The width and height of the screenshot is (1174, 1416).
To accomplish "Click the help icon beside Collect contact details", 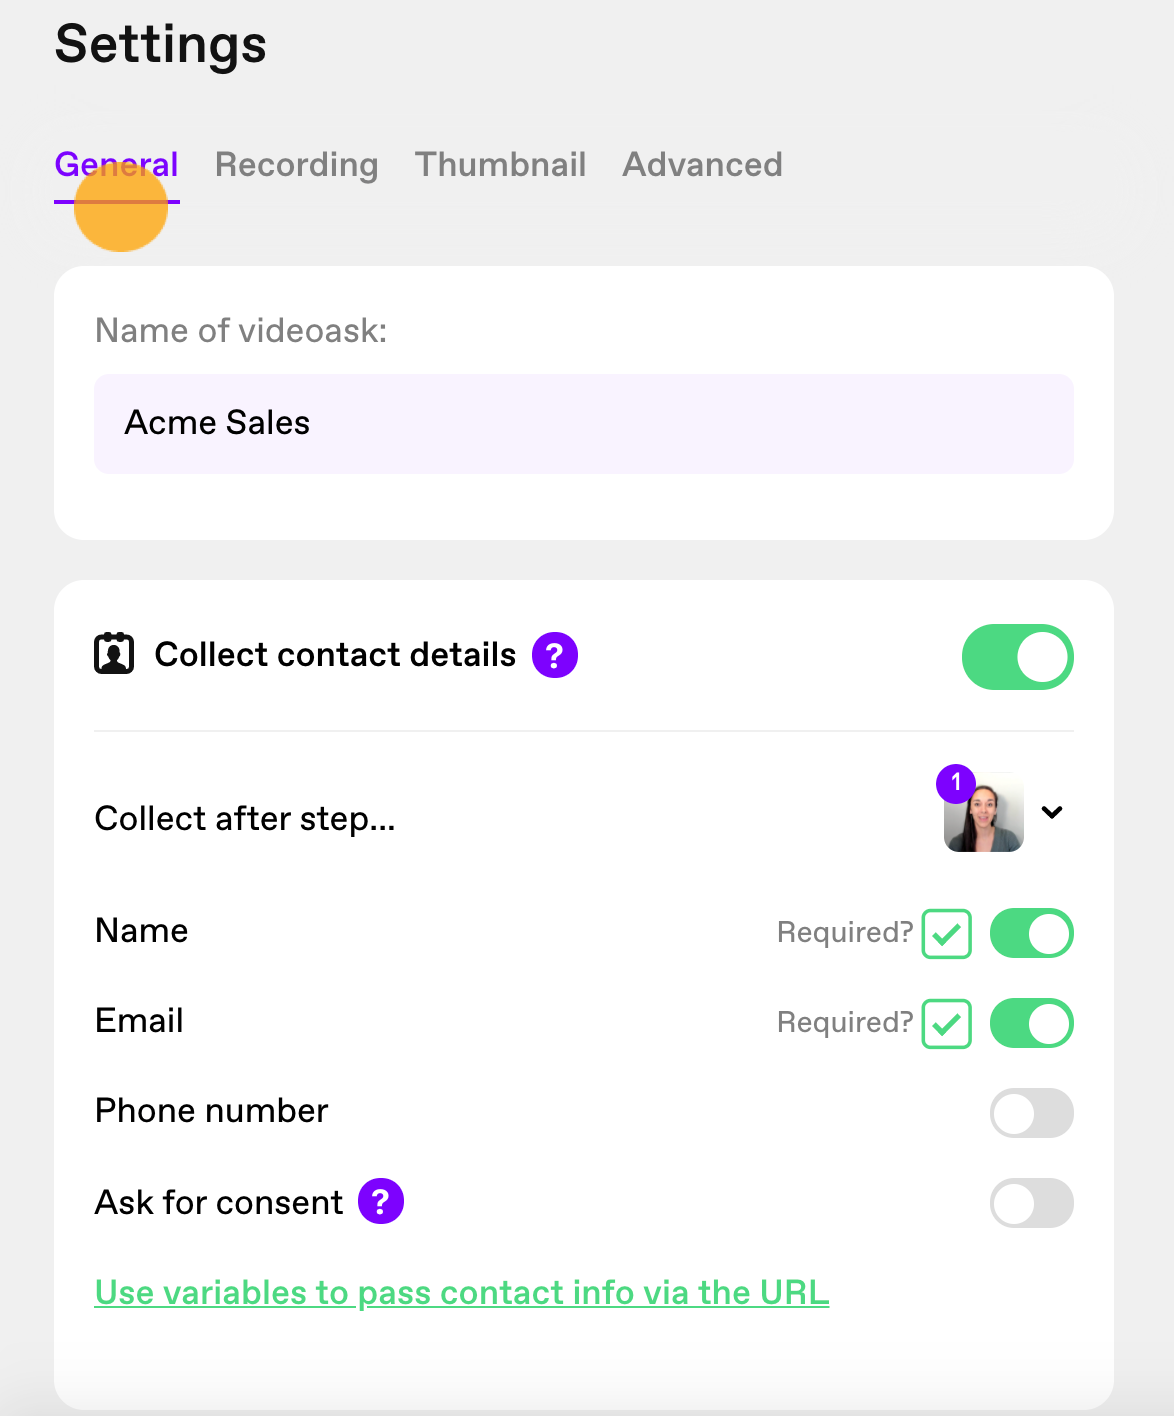I will point(555,655).
